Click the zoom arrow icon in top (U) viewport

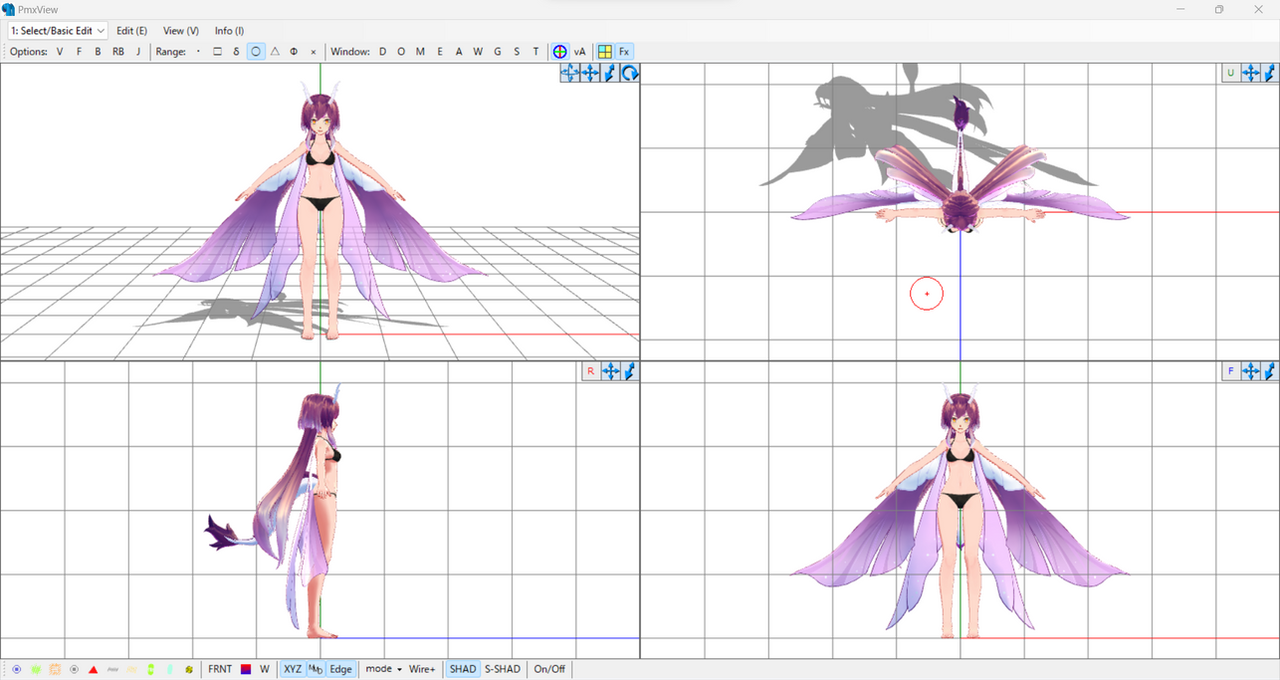click(1270, 73)
